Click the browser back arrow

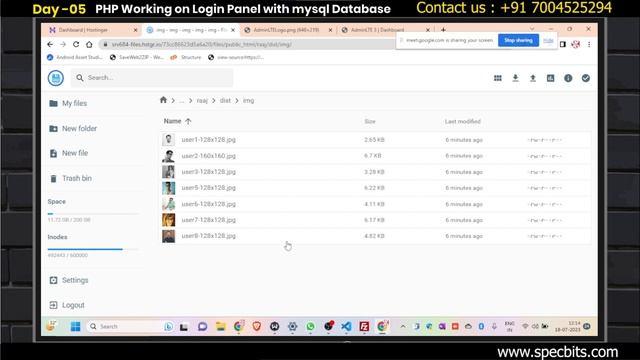[x=50, y=44]
